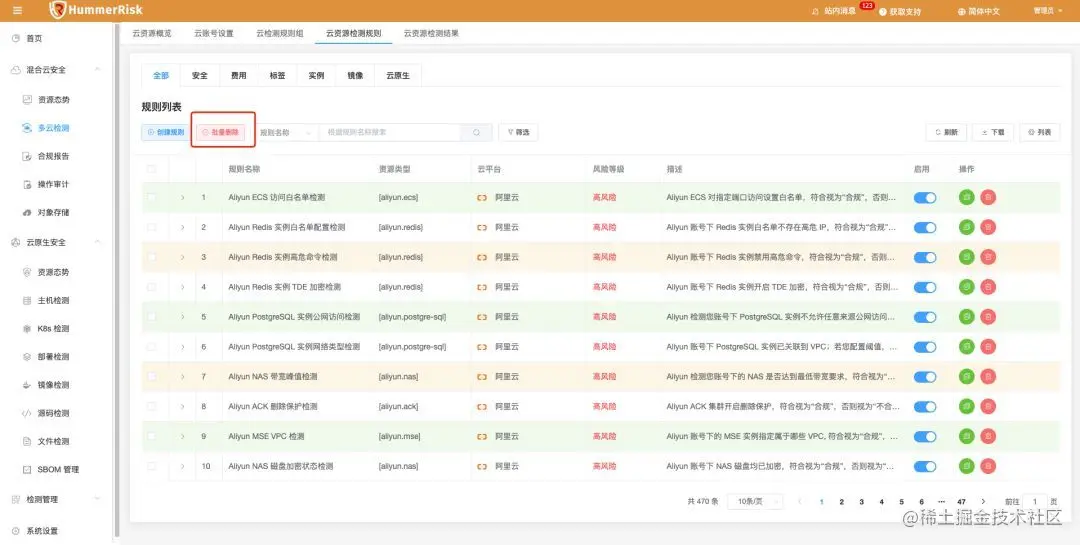This screenshot has width=1080, height=545.
Task: Expand row 9 Aliyun MSE VPC 检测
Action: 183,436
